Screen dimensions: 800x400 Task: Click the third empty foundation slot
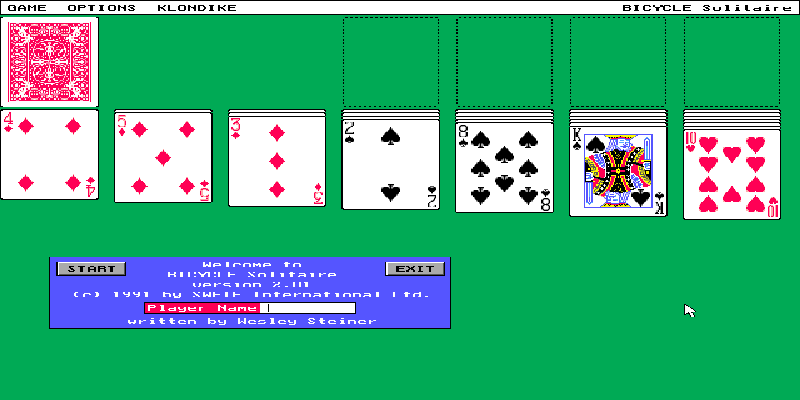click(x=617, y=61)
